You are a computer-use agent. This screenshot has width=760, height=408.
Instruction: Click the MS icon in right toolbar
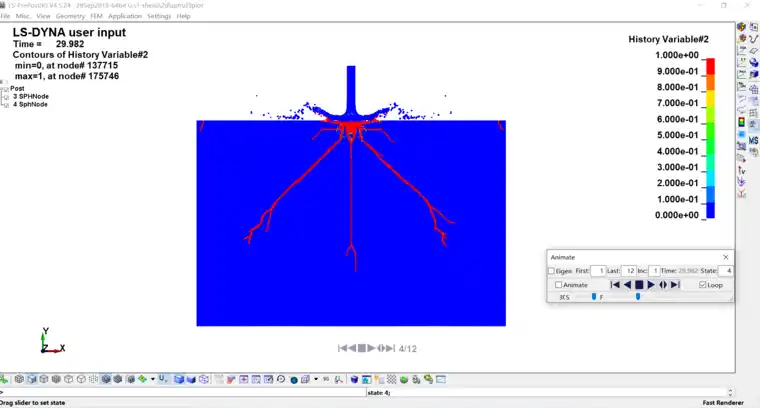click(x=753, y=141)
